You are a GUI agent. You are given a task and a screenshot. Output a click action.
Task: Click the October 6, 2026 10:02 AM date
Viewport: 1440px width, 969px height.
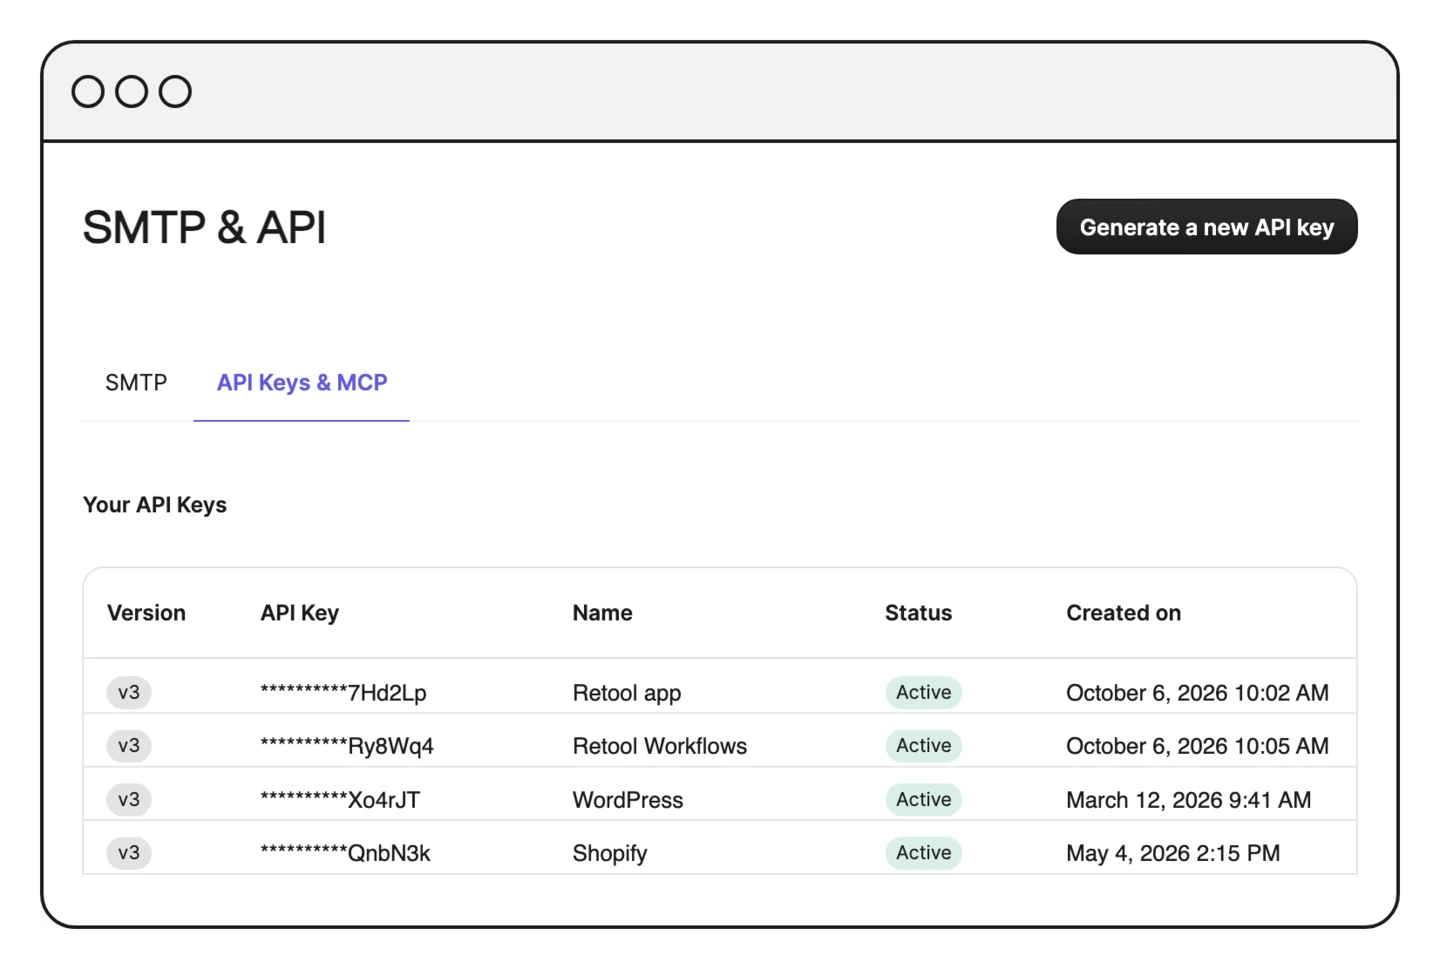(1197, 693)
